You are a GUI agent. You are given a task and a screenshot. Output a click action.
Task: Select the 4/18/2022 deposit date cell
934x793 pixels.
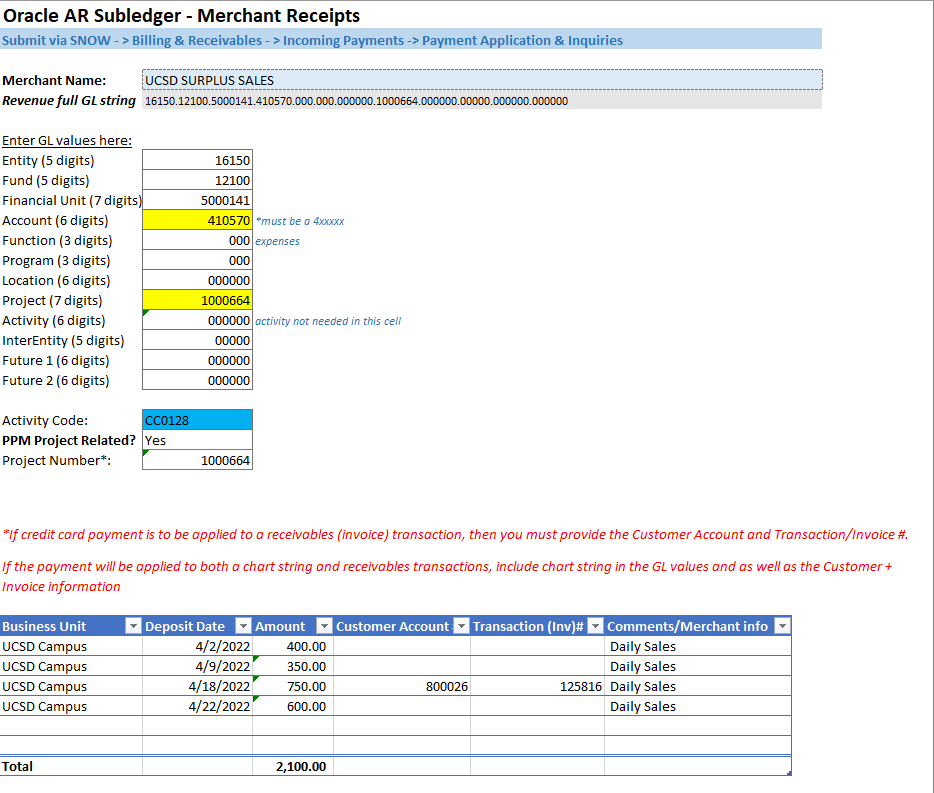pos(198,686)
